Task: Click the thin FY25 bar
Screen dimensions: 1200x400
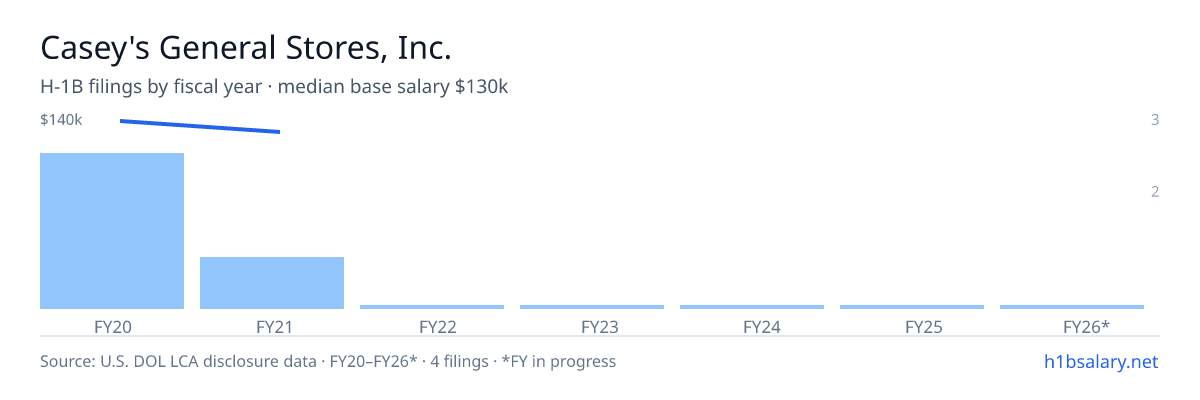Action: click(x=912, y=307)
